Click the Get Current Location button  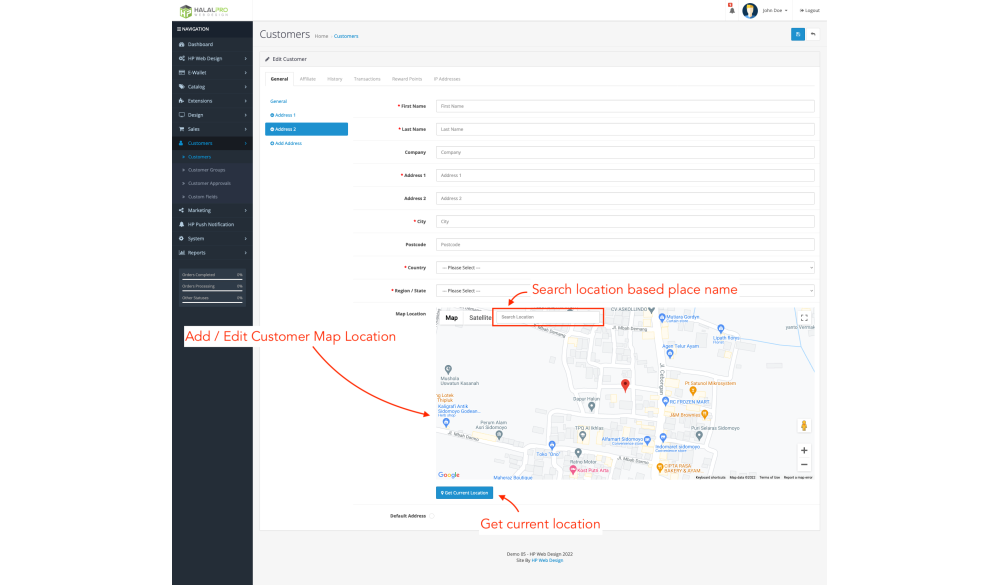coord(464,493)
